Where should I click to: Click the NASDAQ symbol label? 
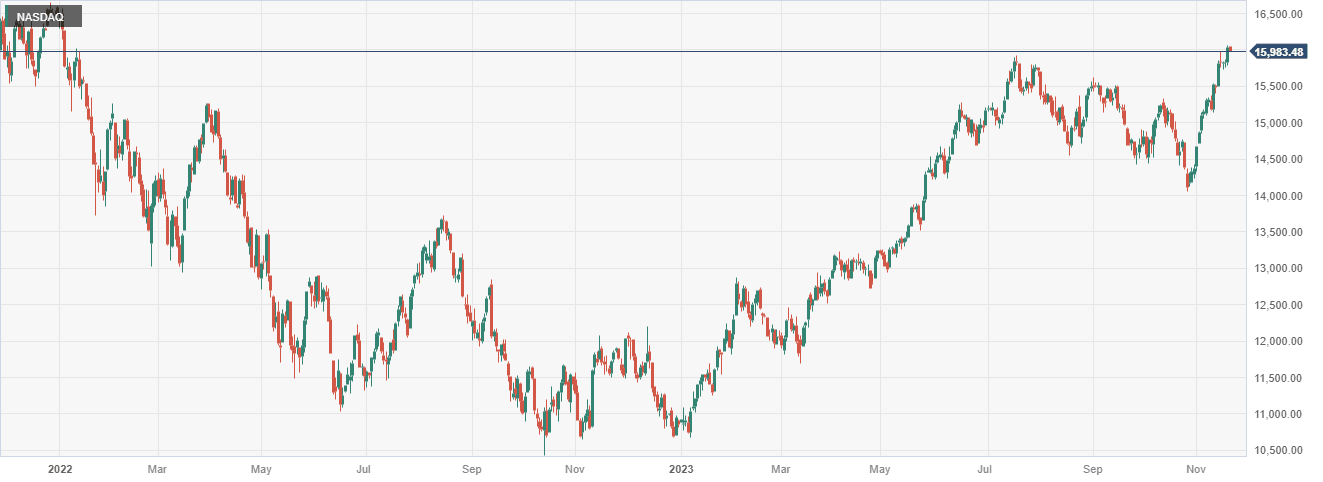[43, 17]
